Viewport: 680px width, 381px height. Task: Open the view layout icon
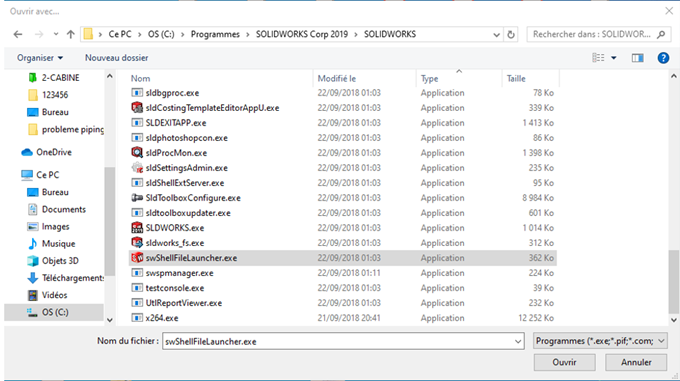point(598,58)
